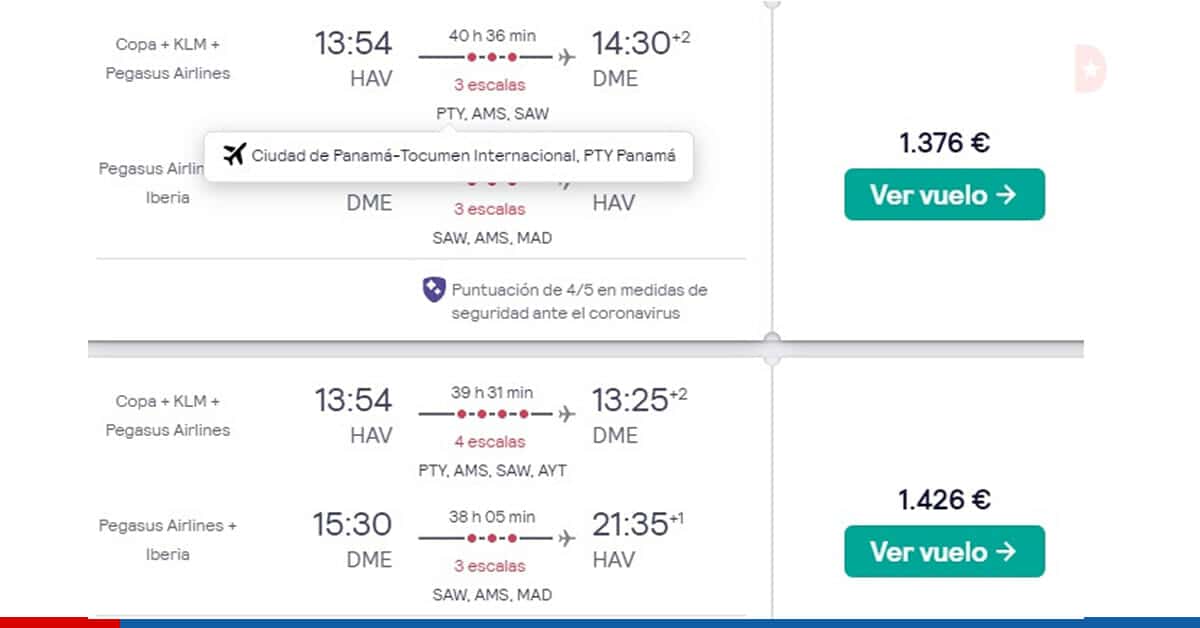Click PTY, AMS, SAW stopover codes

pyautogui.click(x=492, y=113)
